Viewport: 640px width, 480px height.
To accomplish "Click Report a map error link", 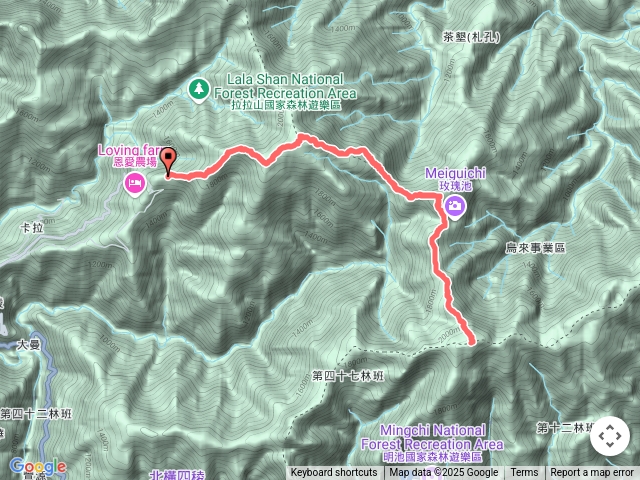I will click(591, 473).
